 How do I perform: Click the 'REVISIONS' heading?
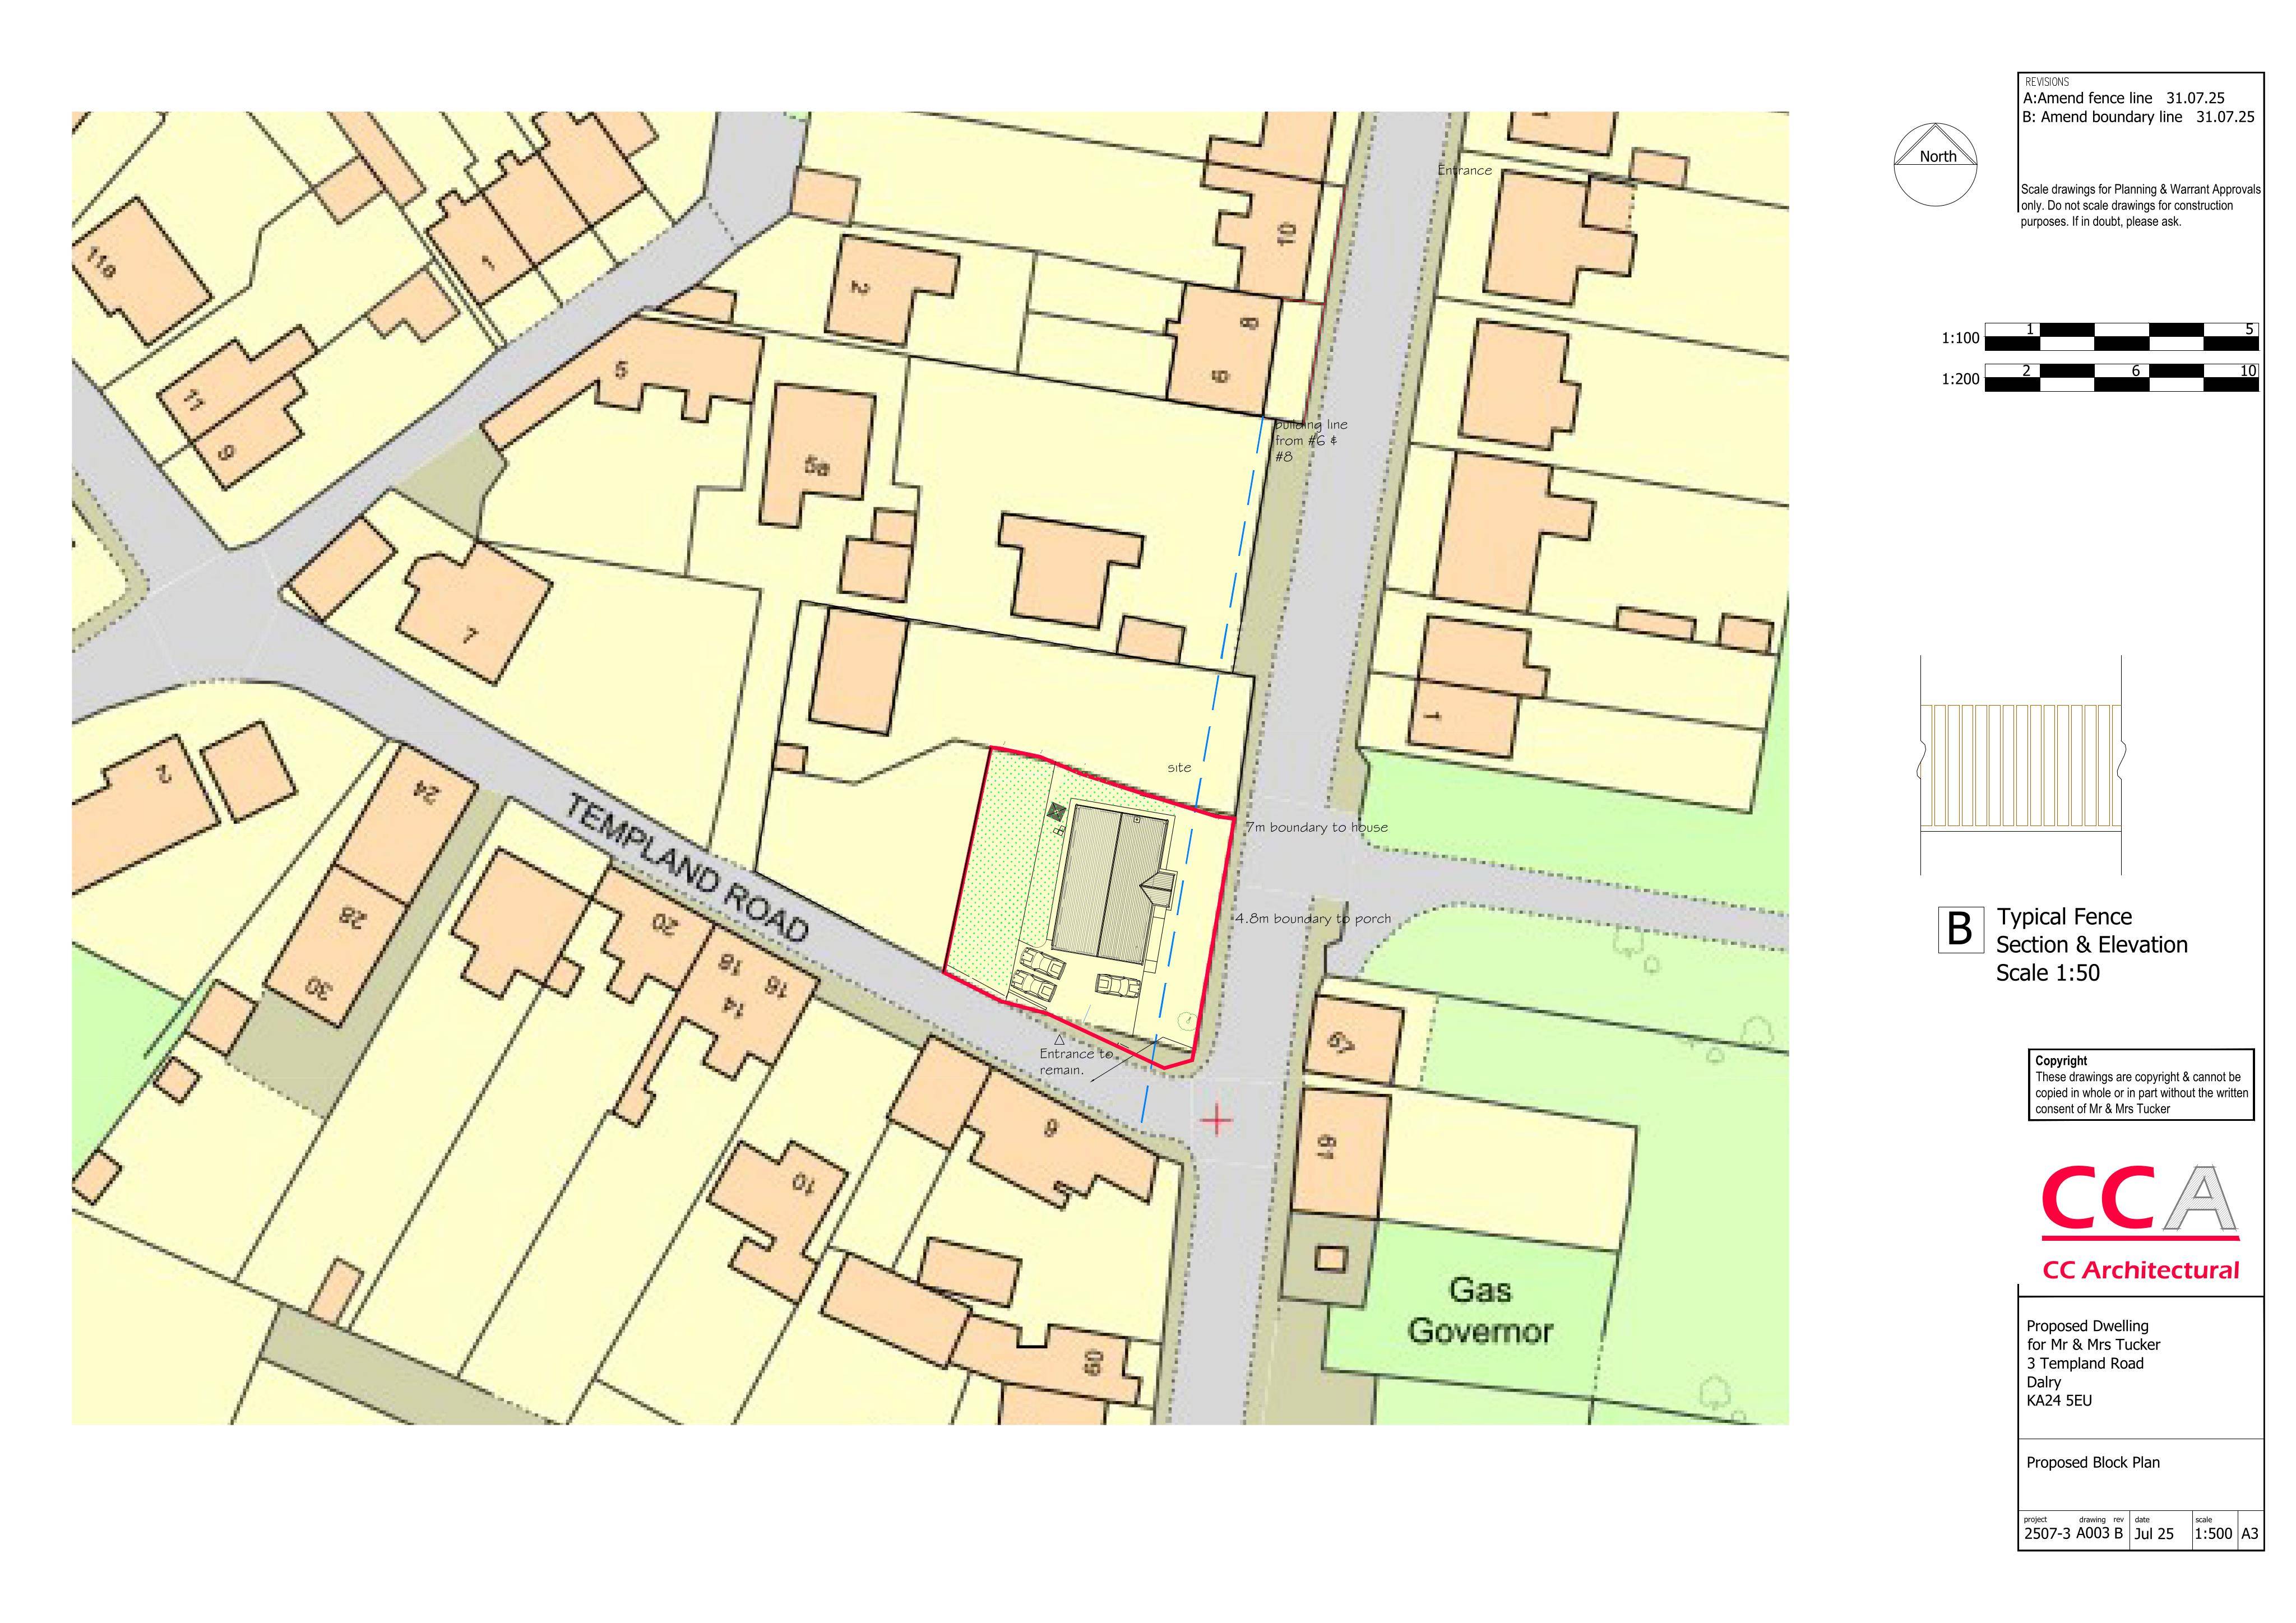pos(2046,82)
